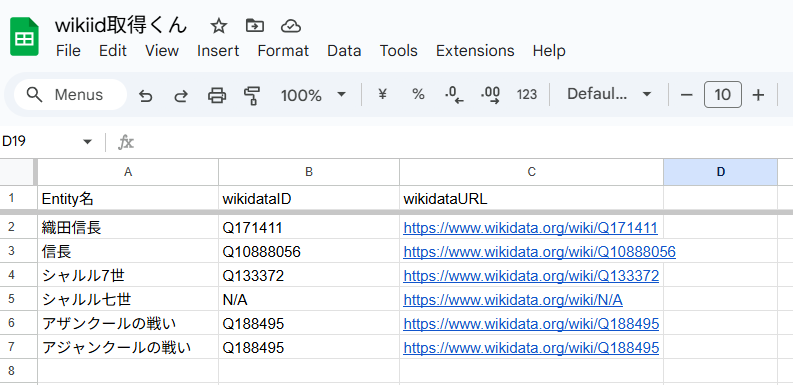
Task: Follow the Q10888056 wikidata URL
Action: coord(539,251)
